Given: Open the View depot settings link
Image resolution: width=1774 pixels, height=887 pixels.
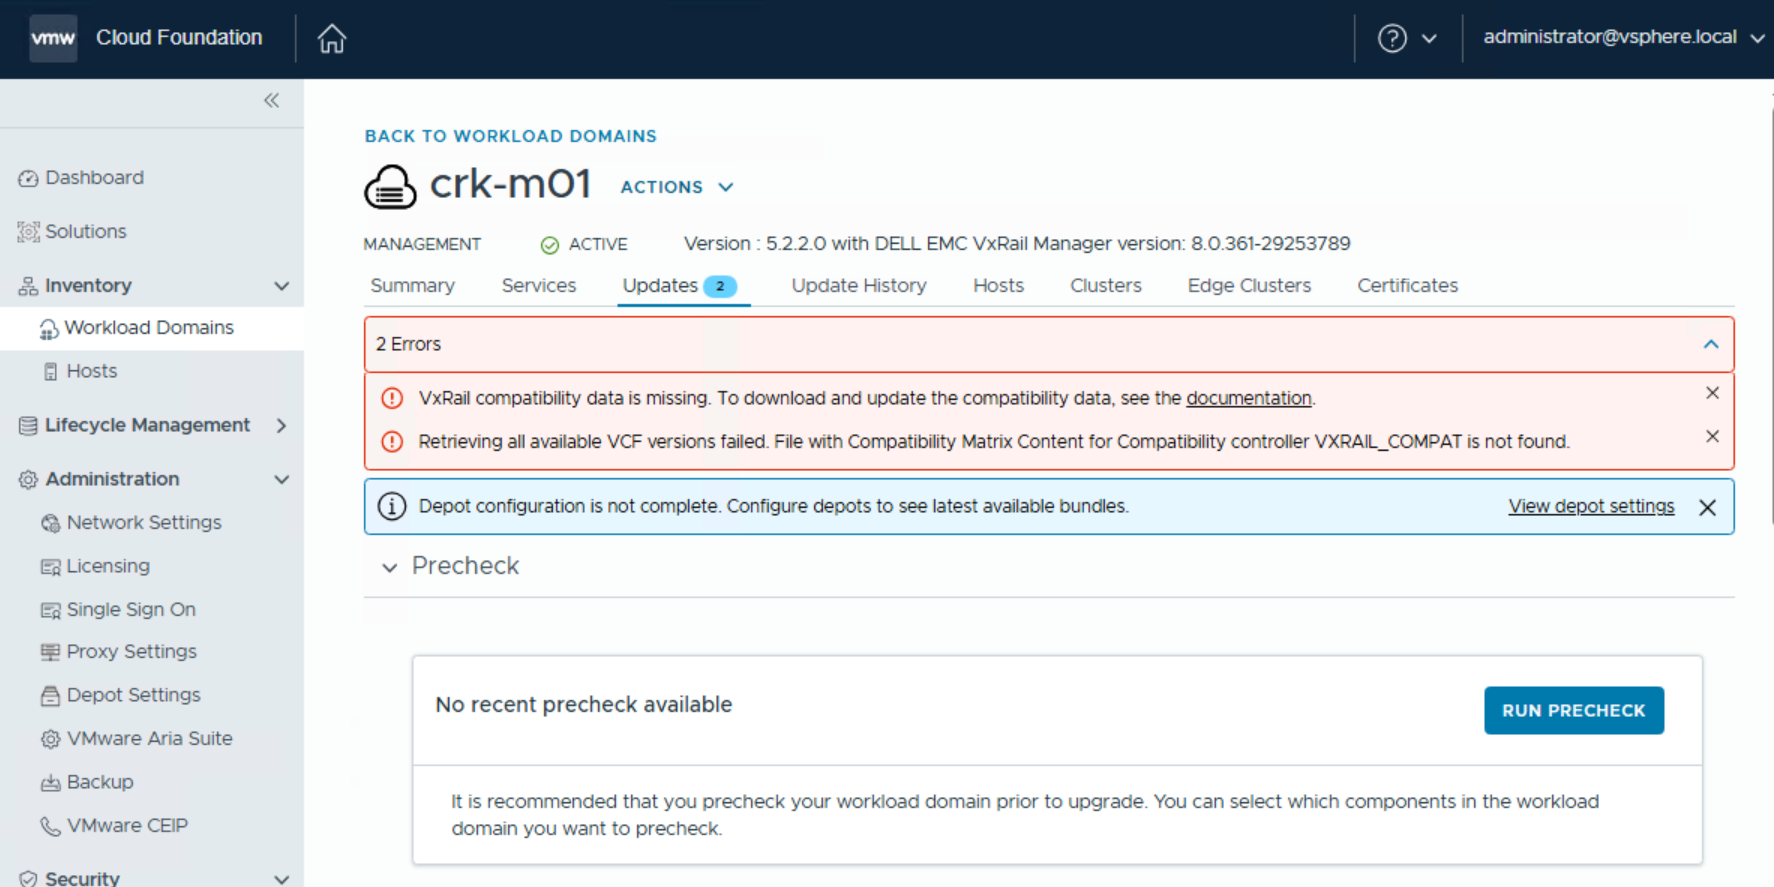Looking at the screenshot, I should [1590, 507].
